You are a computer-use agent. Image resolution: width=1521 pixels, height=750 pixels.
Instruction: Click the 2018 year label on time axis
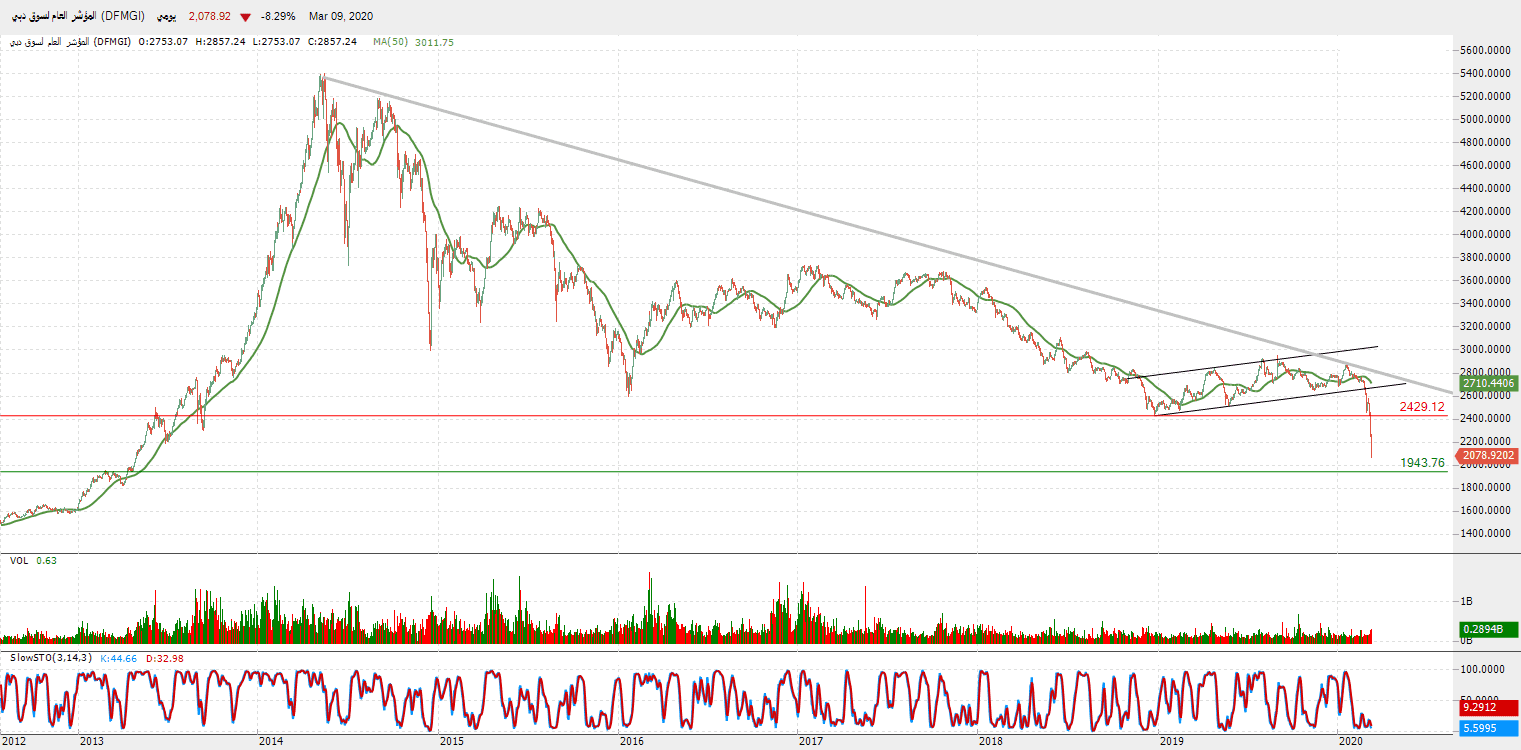tap(990, 741)
